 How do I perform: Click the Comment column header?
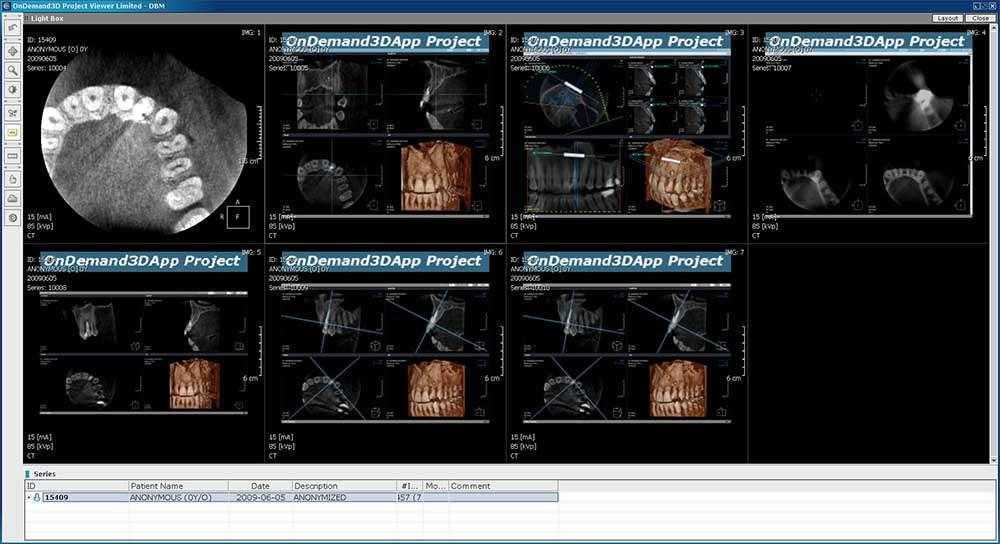coord(503,486)
